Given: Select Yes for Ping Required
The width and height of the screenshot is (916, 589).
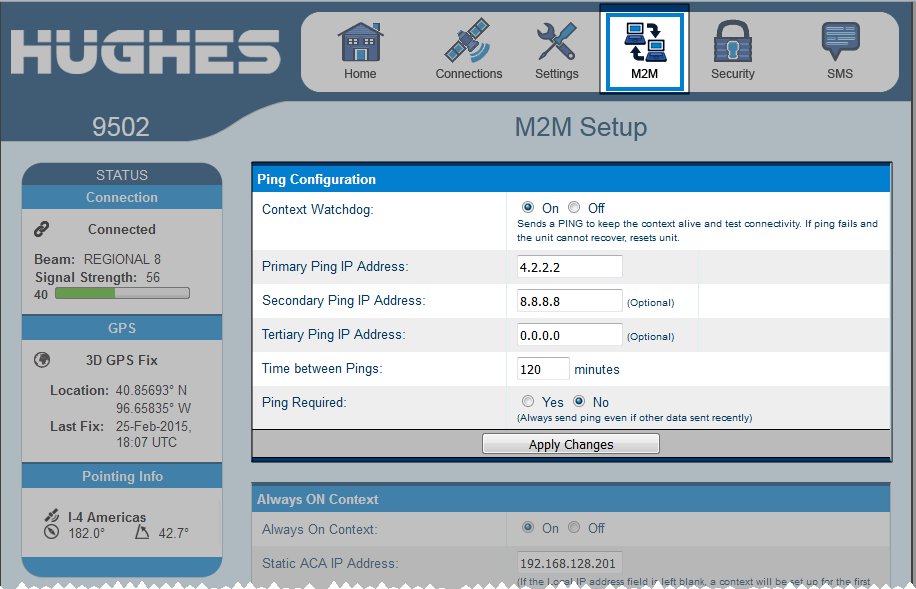Looking at the screenshot, I should 528,402.
